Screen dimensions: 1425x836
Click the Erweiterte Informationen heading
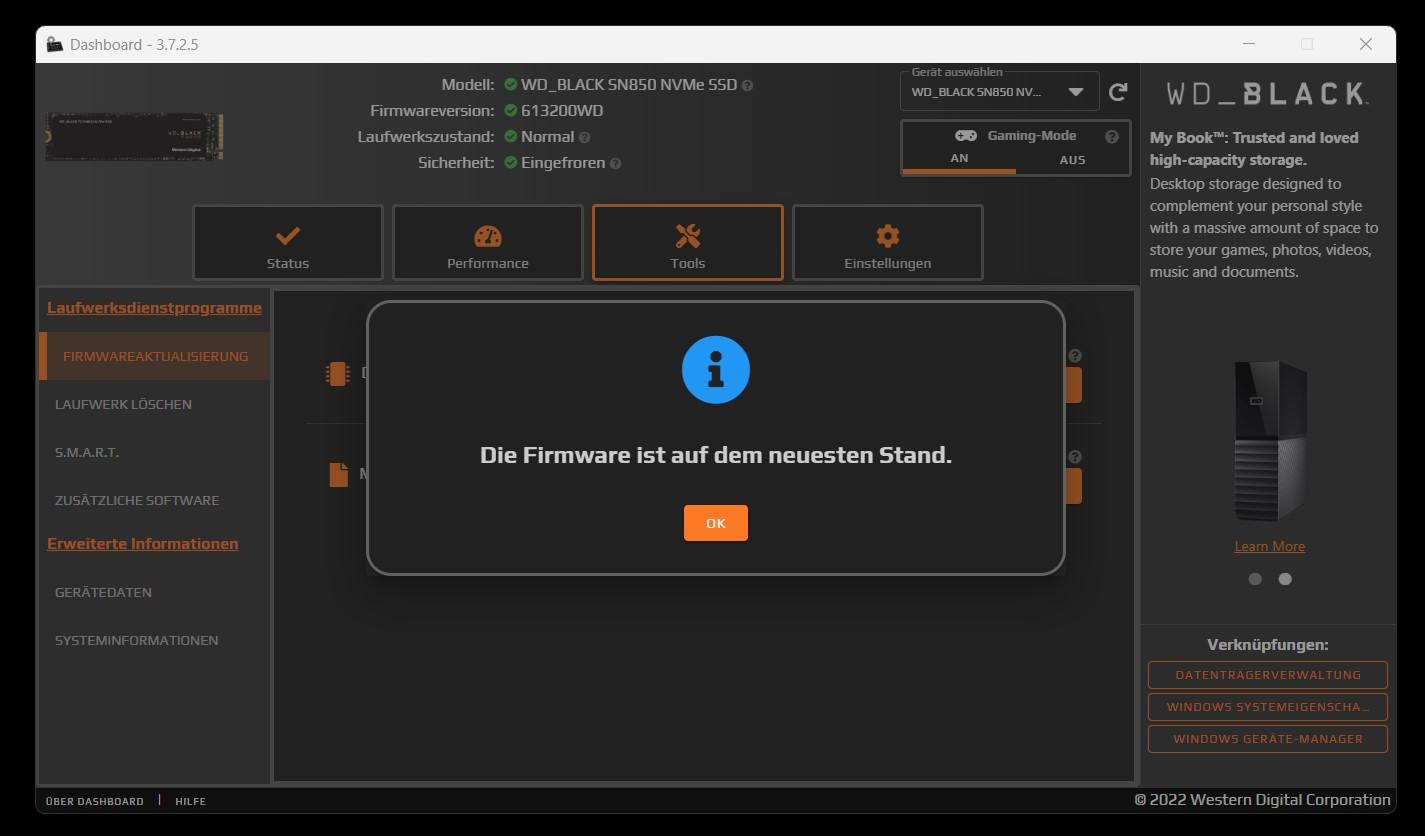[143, 544]
